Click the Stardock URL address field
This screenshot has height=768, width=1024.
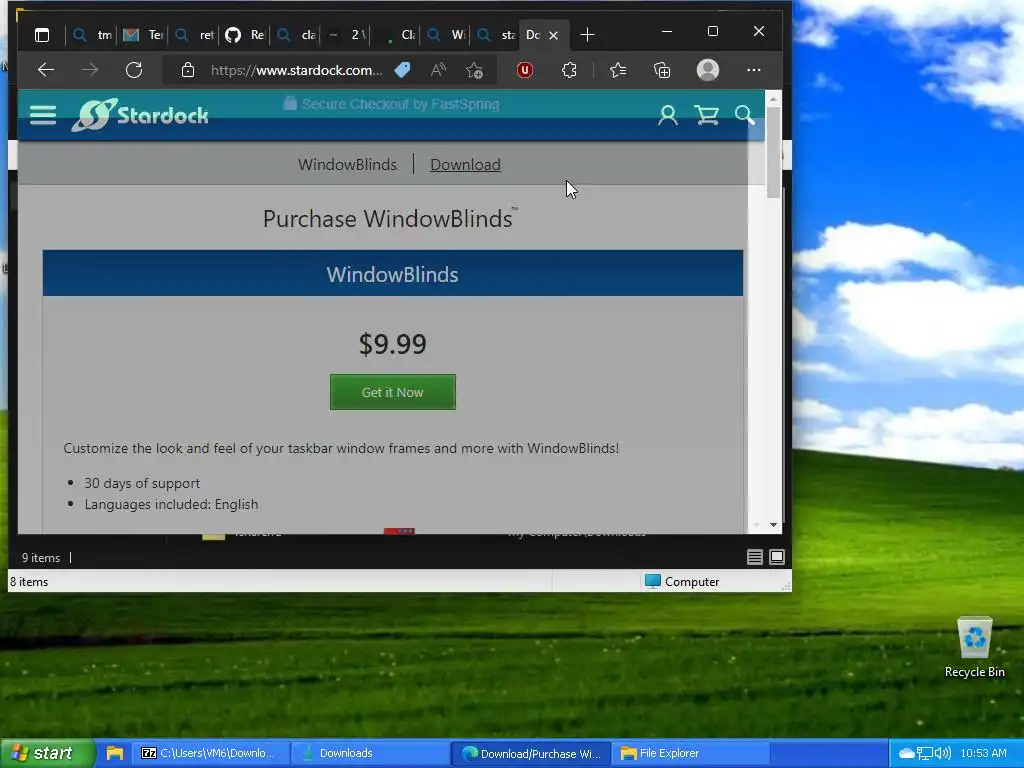pos(296,70)
